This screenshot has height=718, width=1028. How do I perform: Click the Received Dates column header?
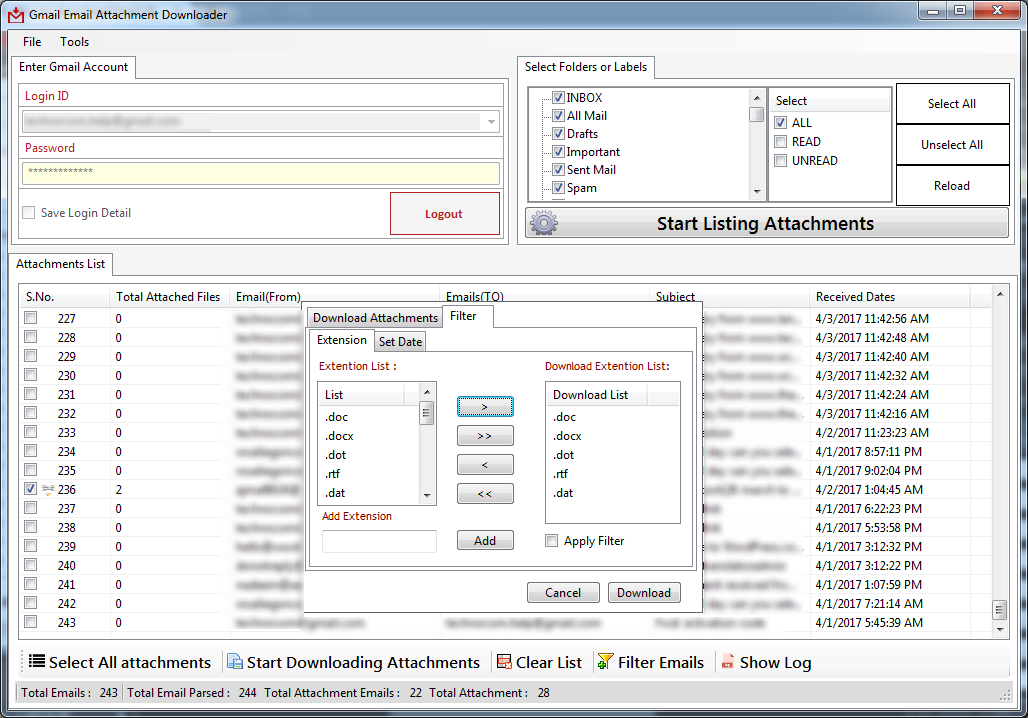tap(890, 296)
